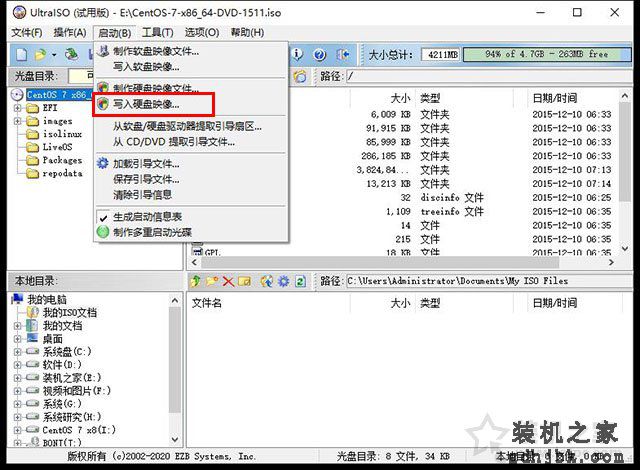Open the 帮助(H) menu

pos(247,33)
